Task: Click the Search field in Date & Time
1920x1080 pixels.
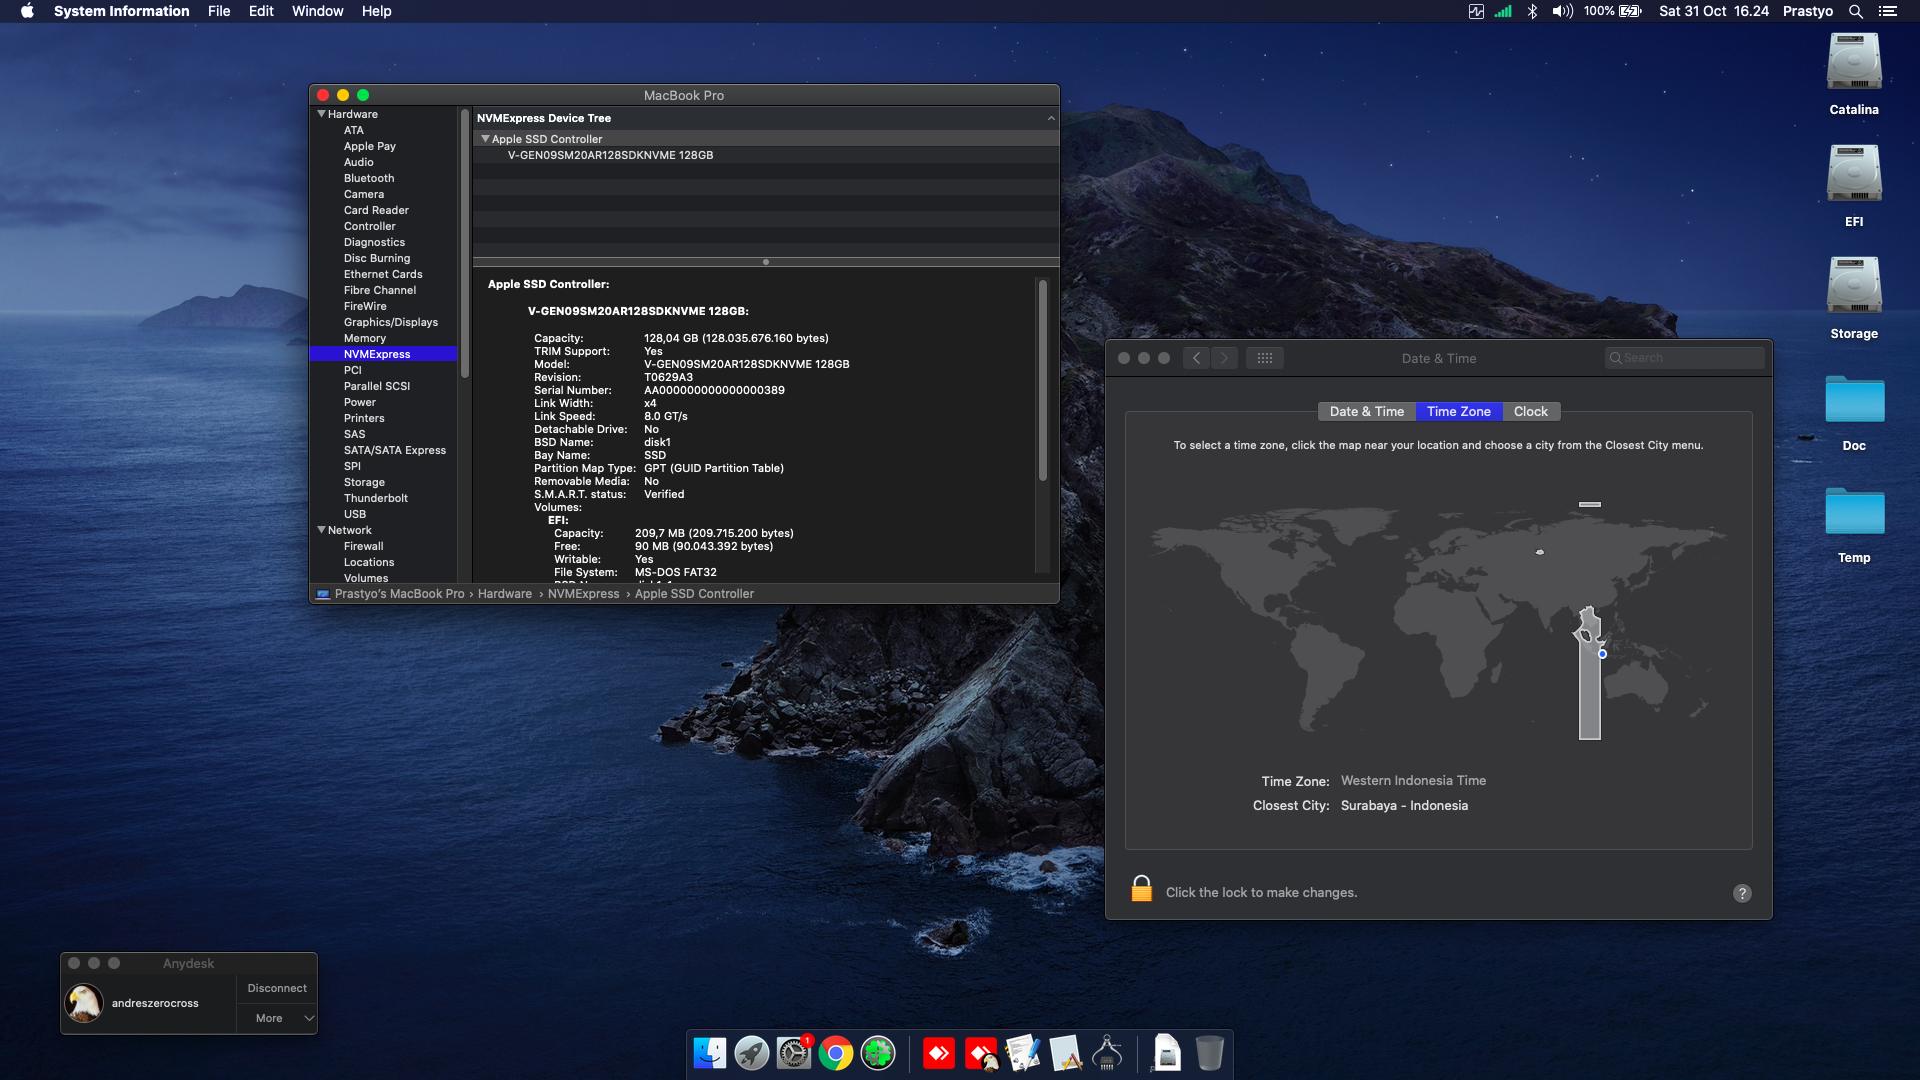Action: [1684, 358]
